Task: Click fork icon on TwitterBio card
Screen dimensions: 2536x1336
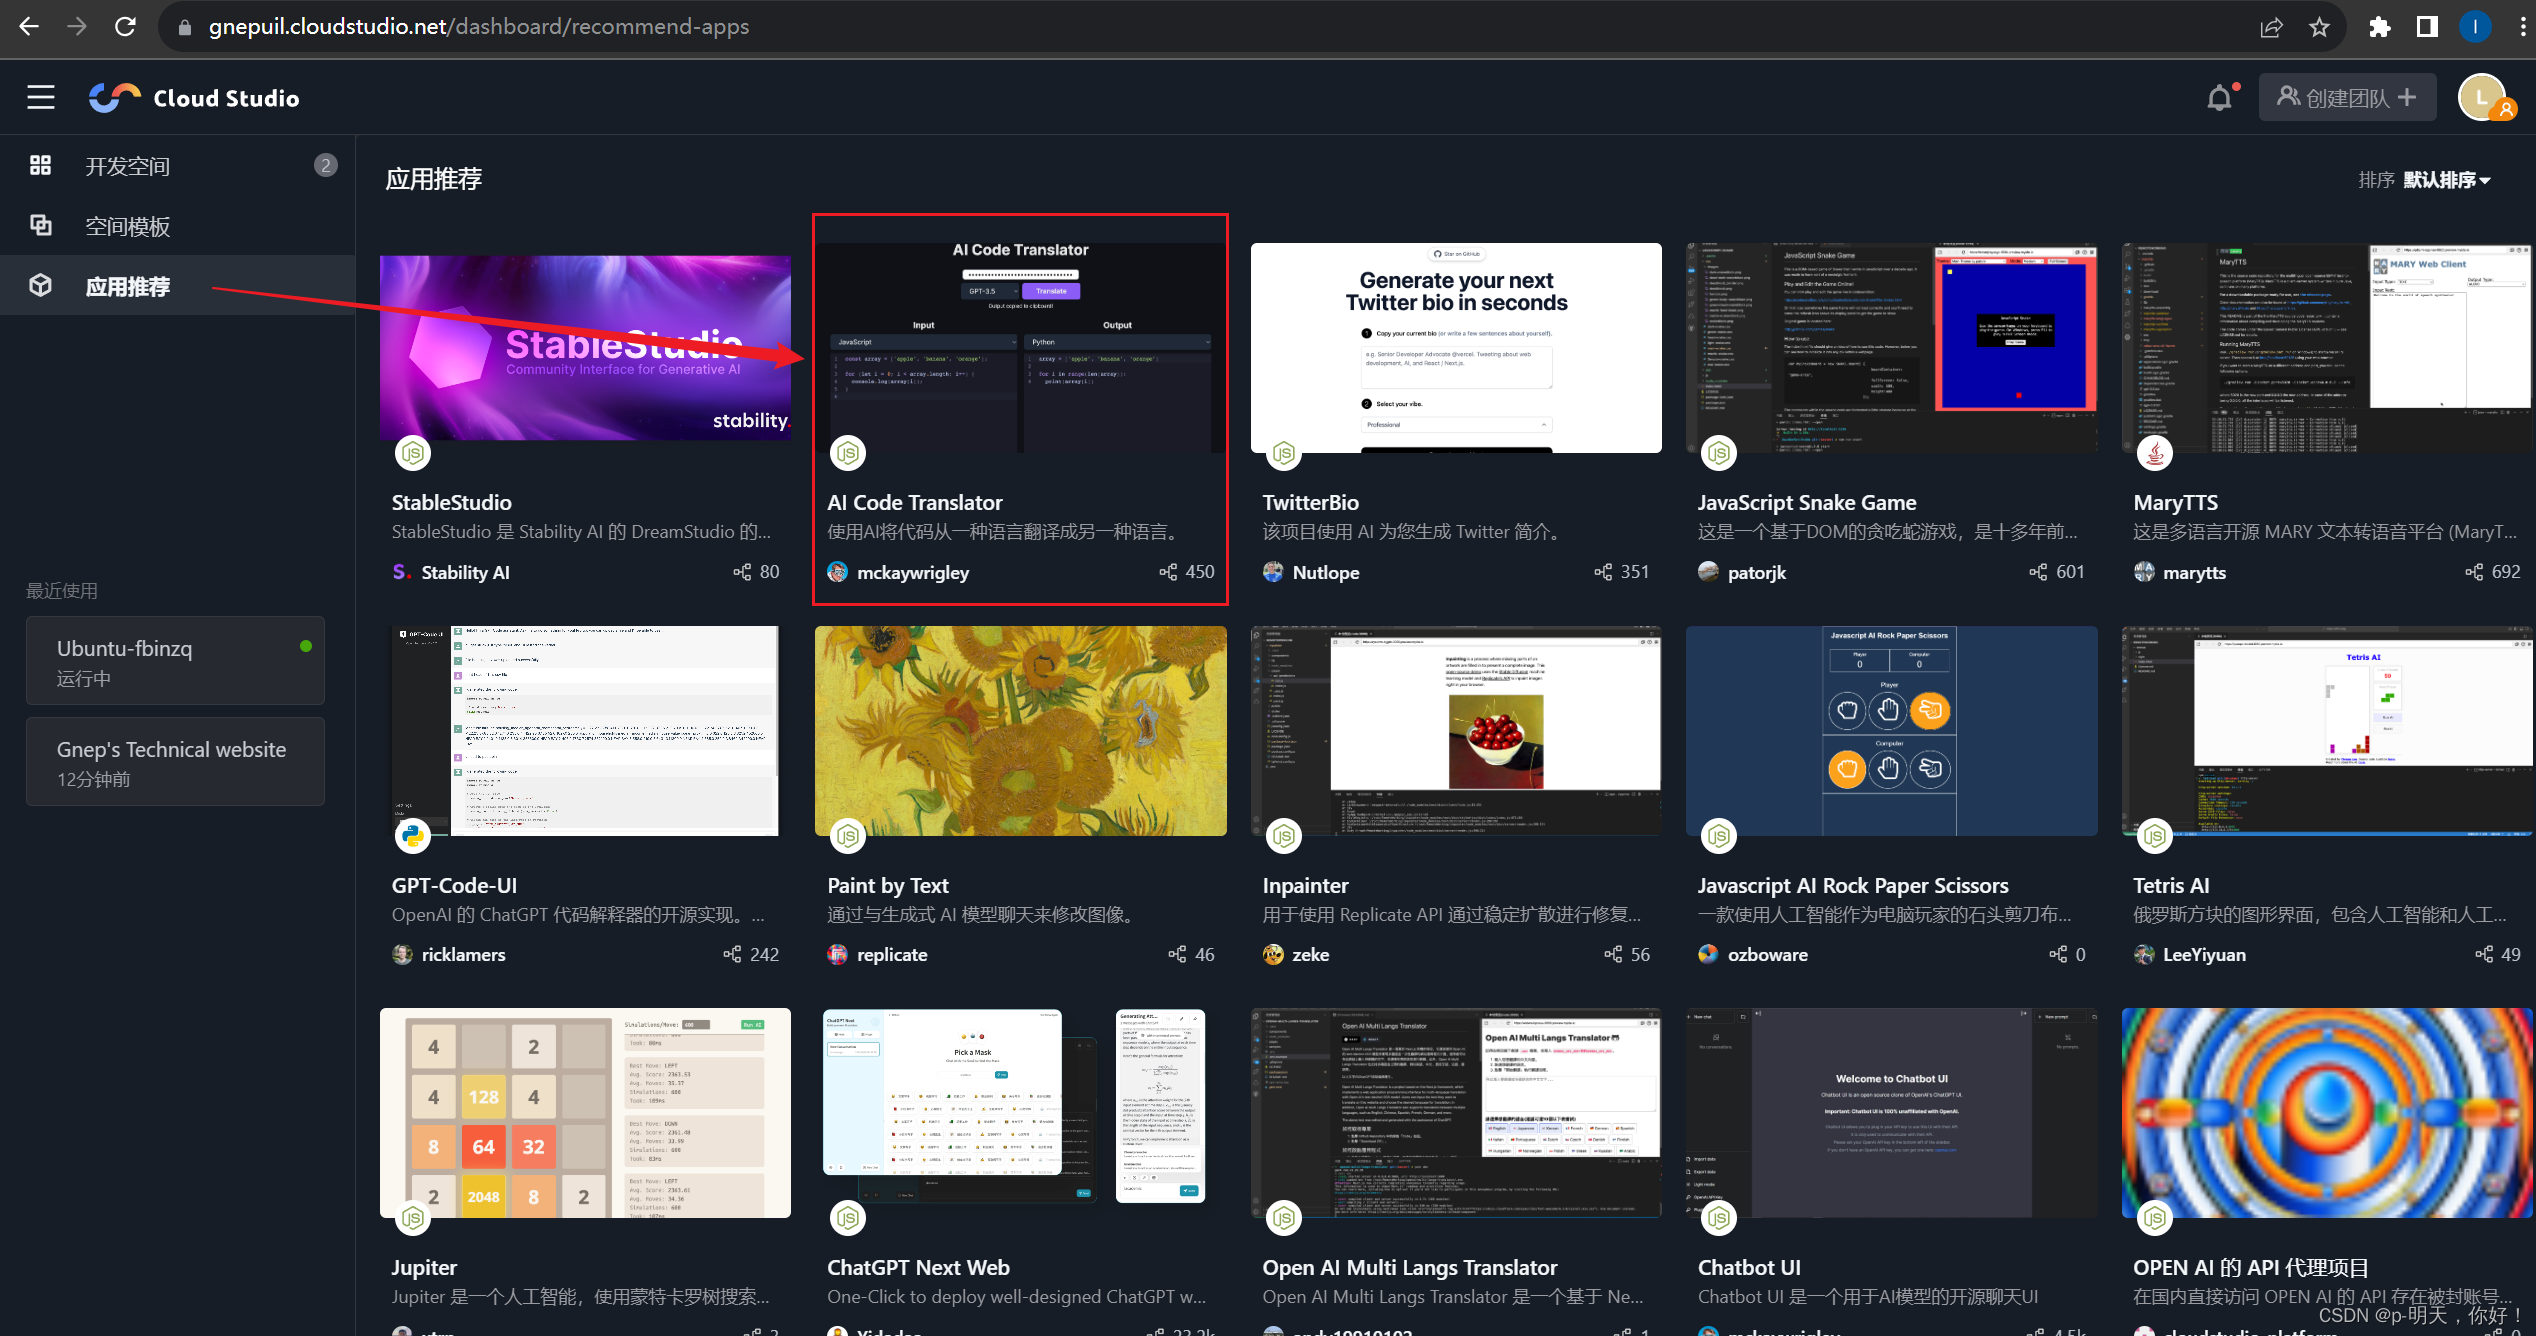Action: (x=1603, y=572)
